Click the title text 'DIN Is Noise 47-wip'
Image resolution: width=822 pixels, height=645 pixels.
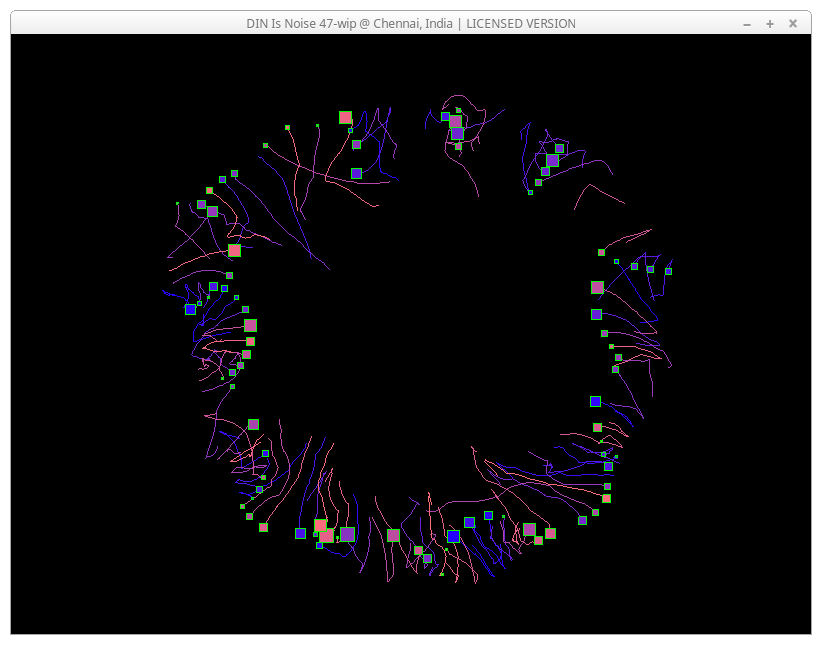click(x=301, y=24)
